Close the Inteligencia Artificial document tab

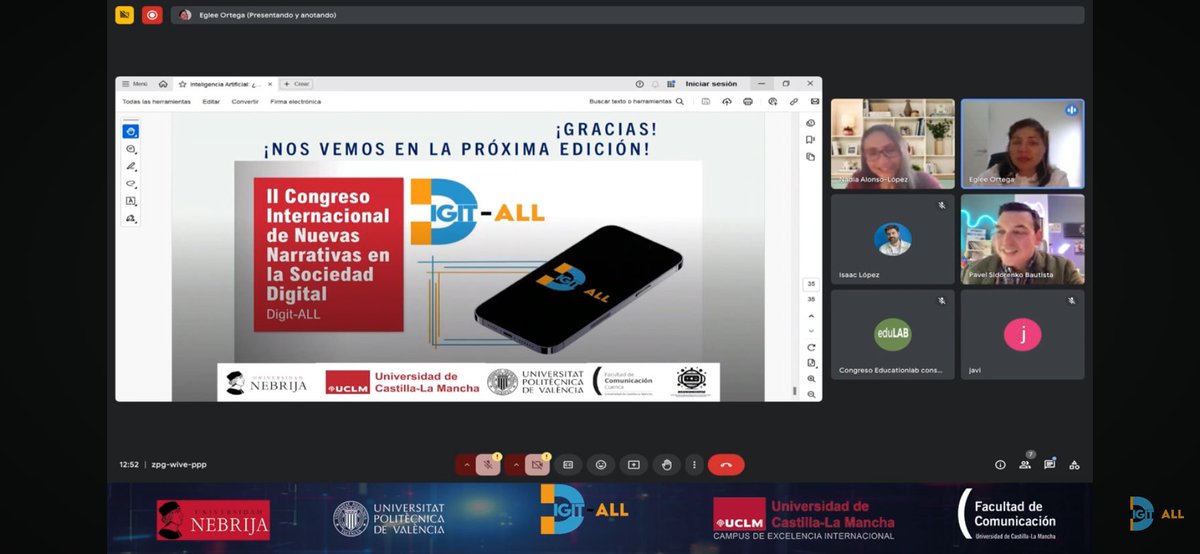[x=270, y=84]
